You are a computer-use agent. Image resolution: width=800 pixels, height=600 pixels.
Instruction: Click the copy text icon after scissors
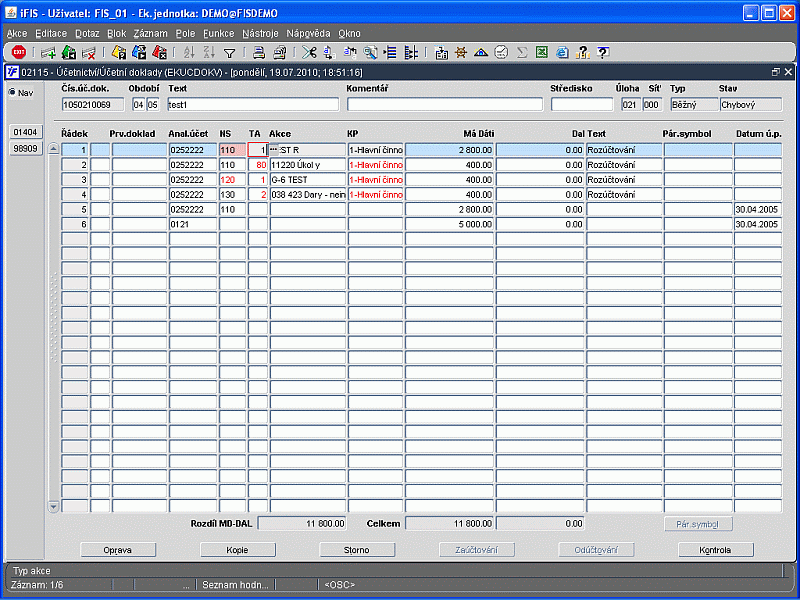pyautogui.click(x=329, y=52)
